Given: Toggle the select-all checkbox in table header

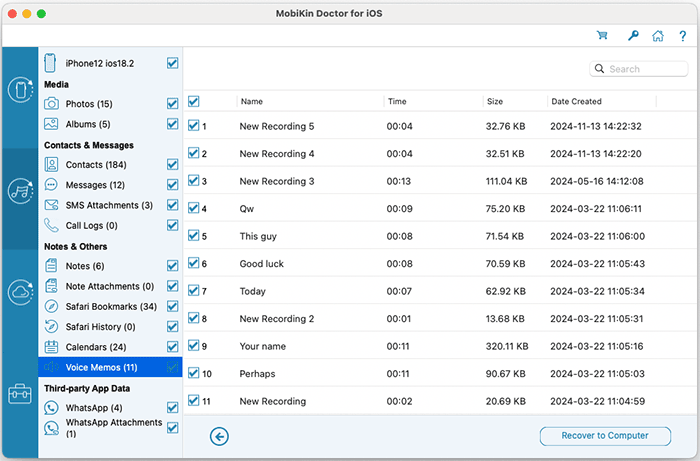Looking at the screenshot, I should [193, 101].
